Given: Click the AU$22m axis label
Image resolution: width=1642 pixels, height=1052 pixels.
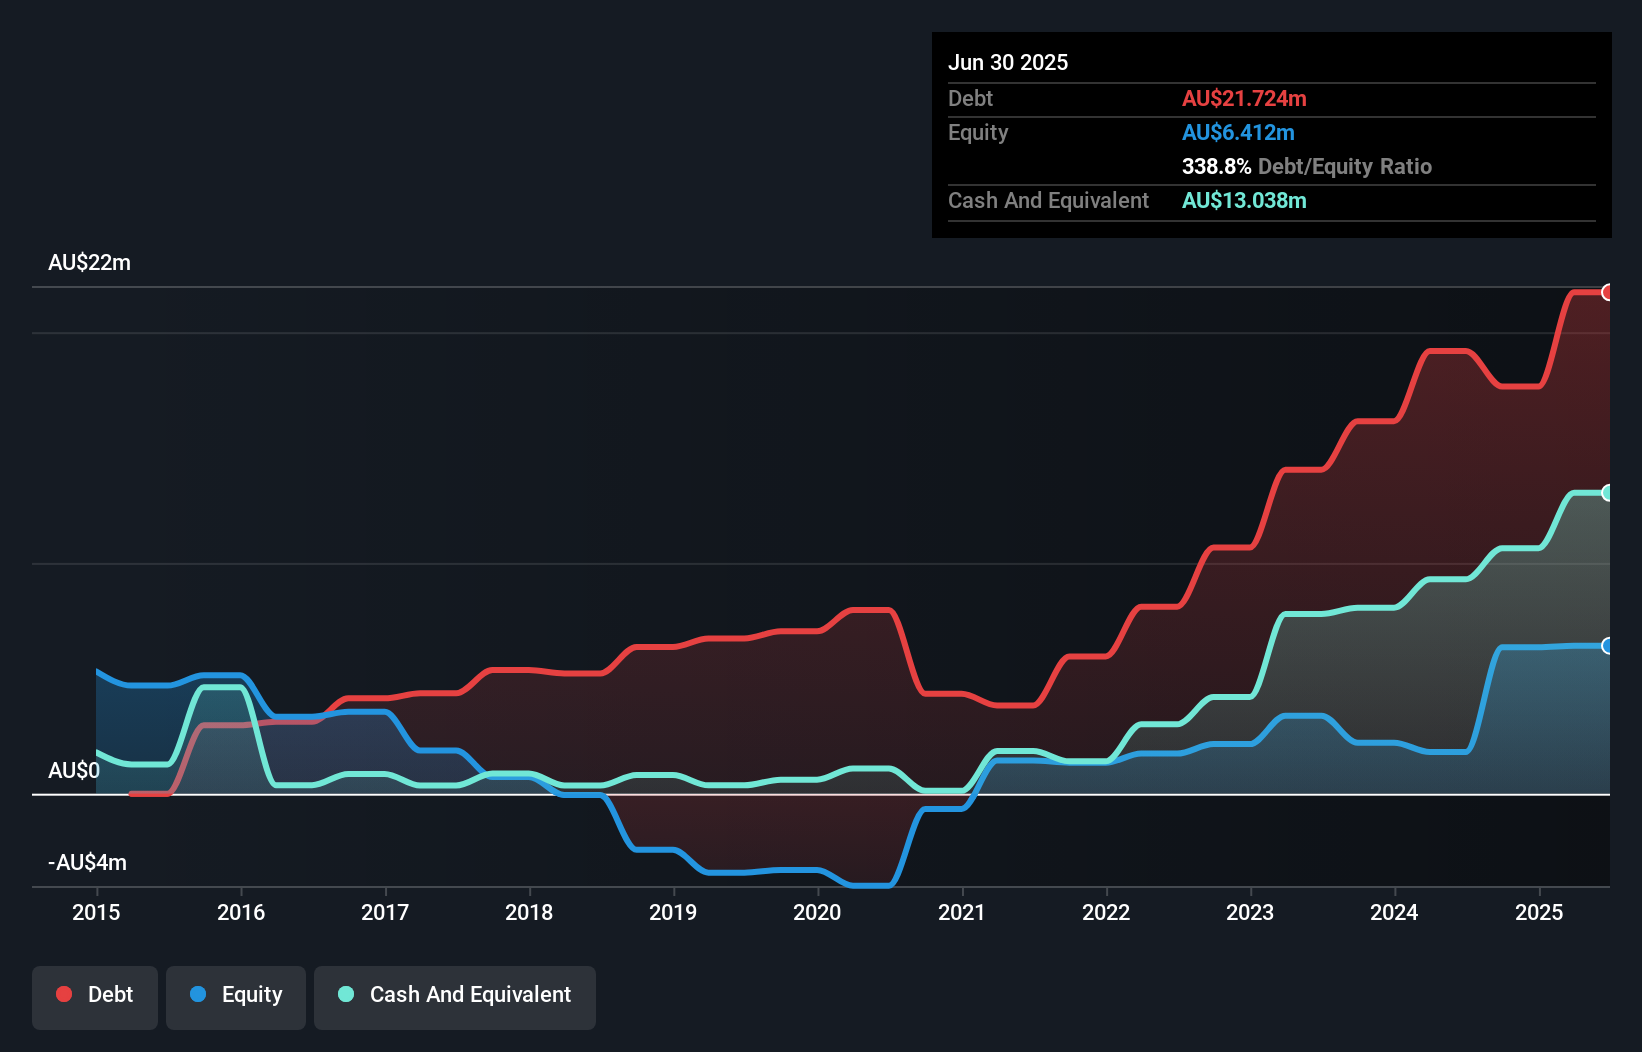Looking at the screenshot, I should (90, 262).
